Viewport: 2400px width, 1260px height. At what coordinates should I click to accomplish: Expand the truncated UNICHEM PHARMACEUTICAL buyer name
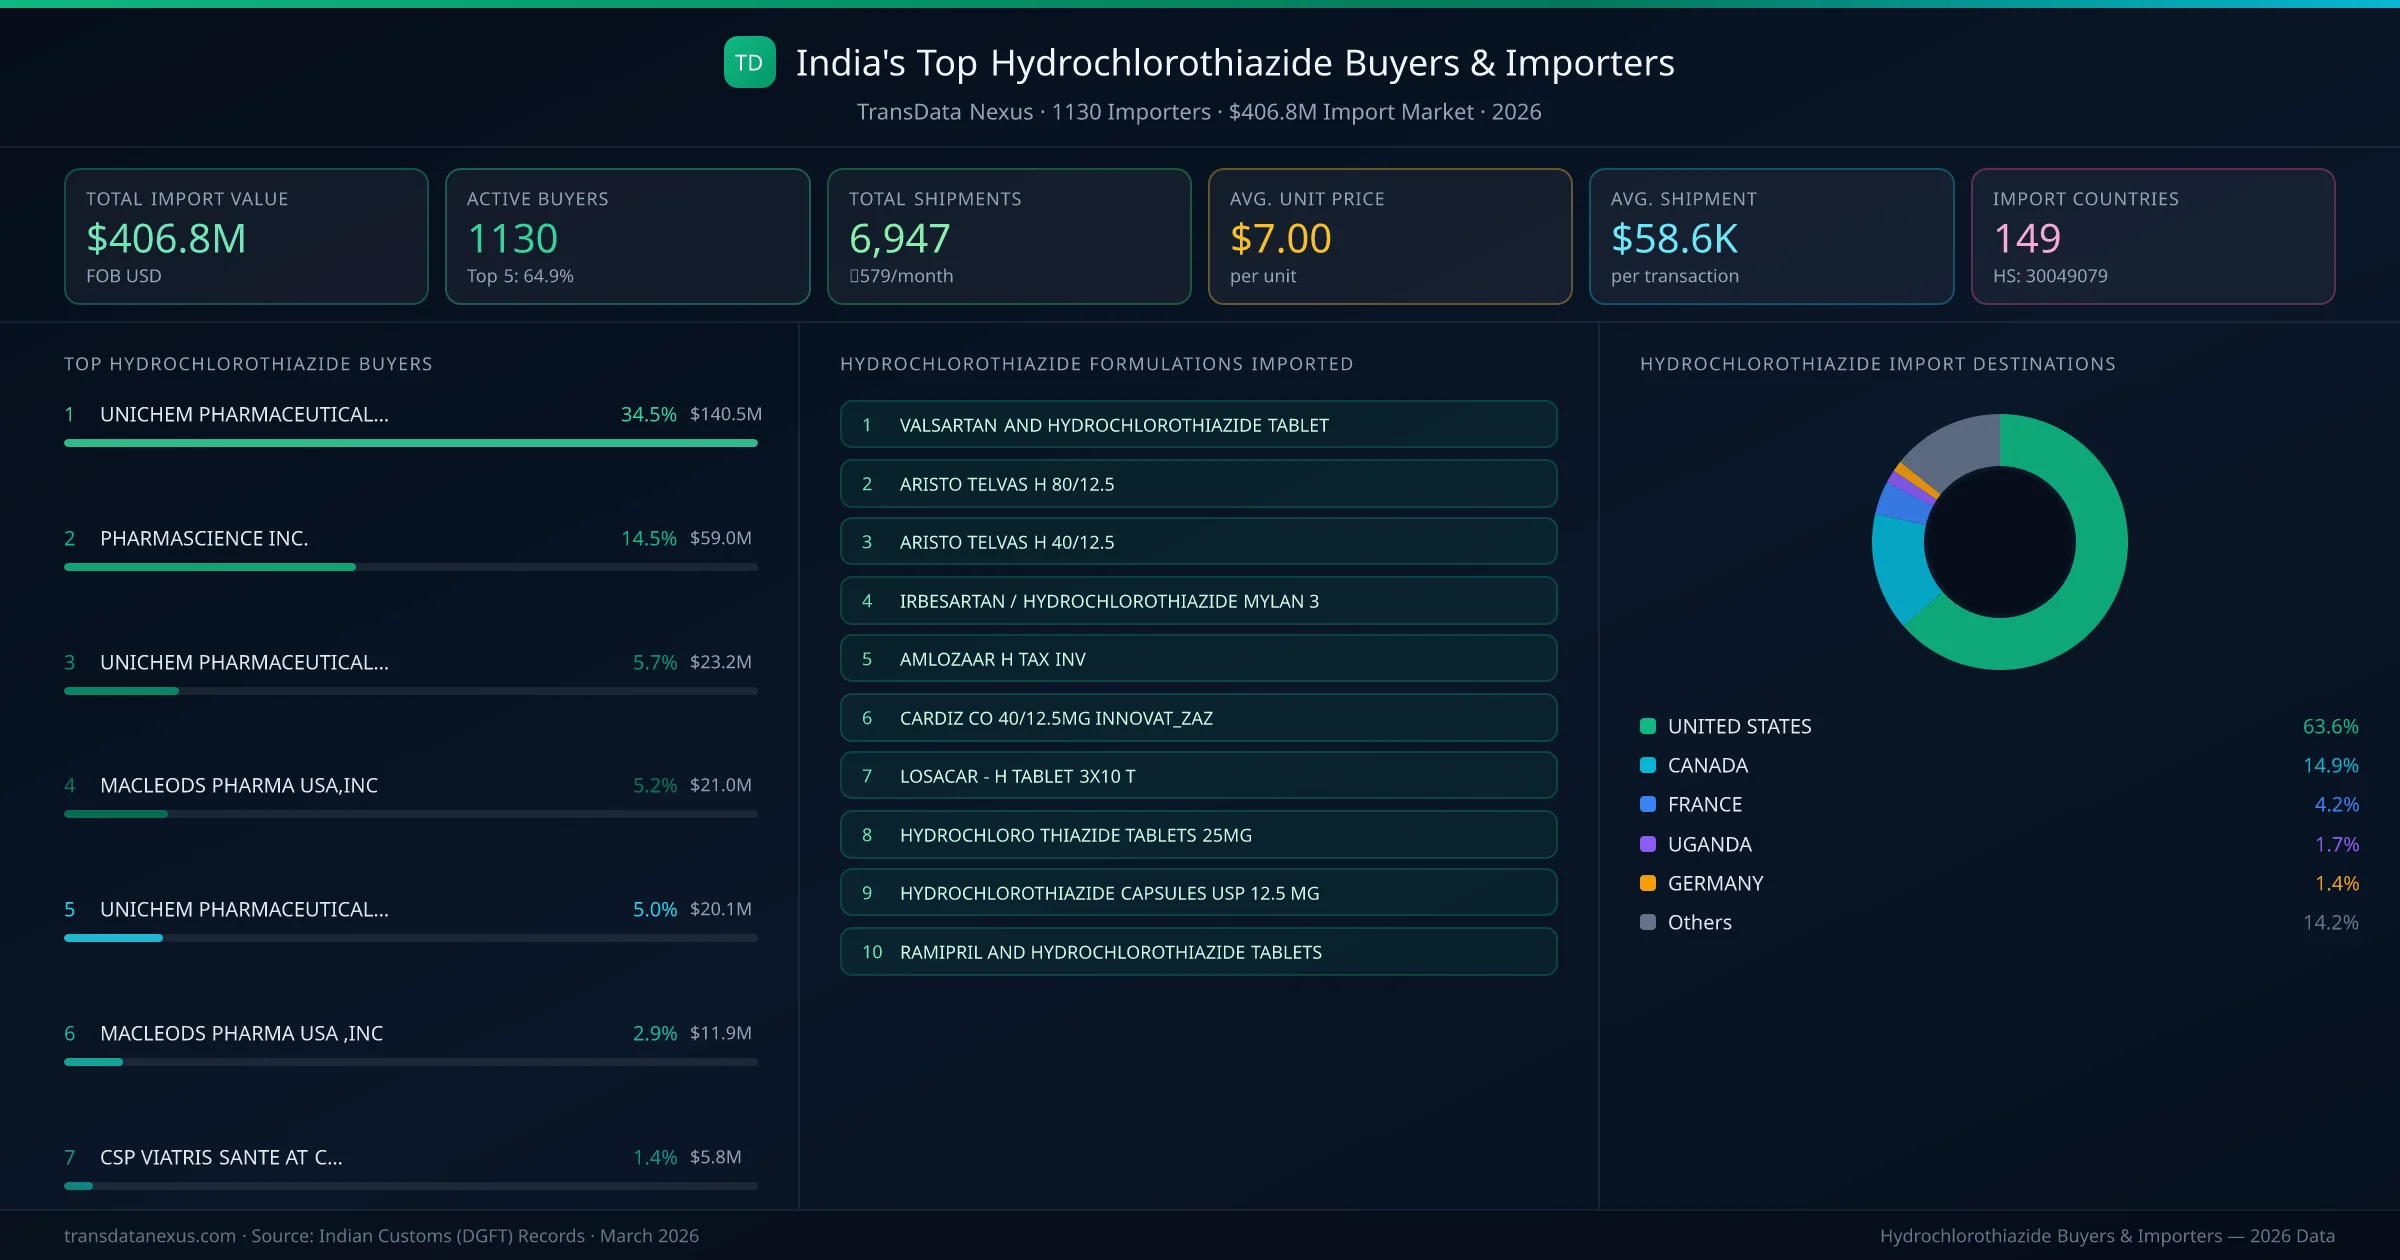243,413
